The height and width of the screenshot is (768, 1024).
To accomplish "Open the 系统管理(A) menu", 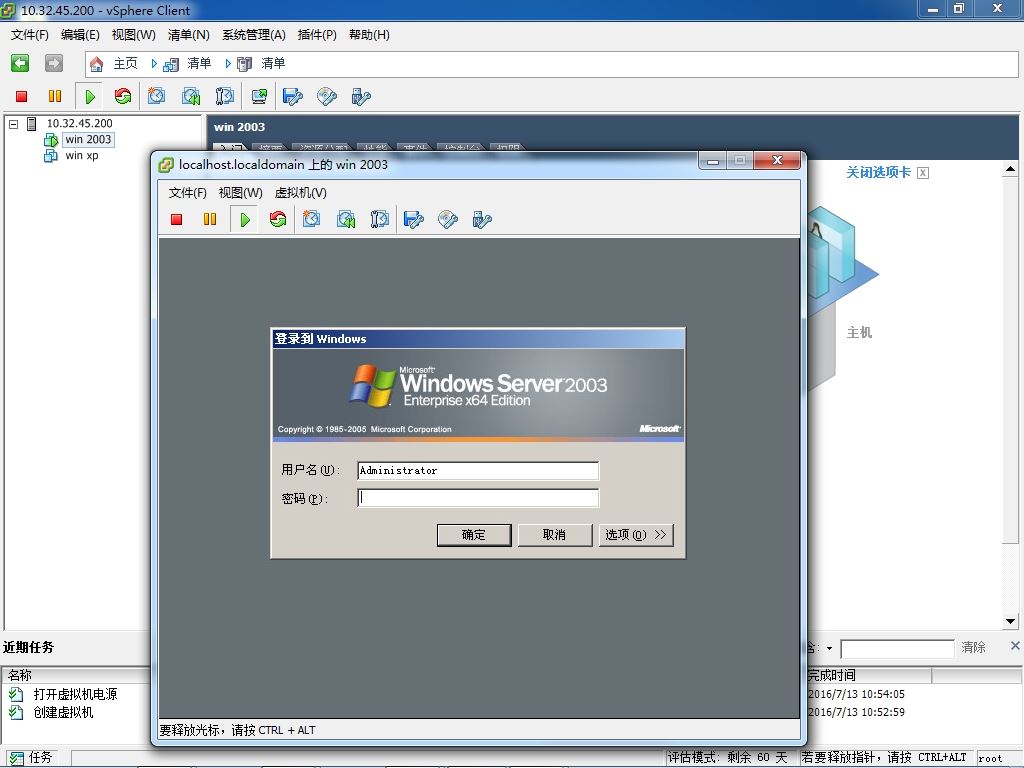I will point(253,35).
